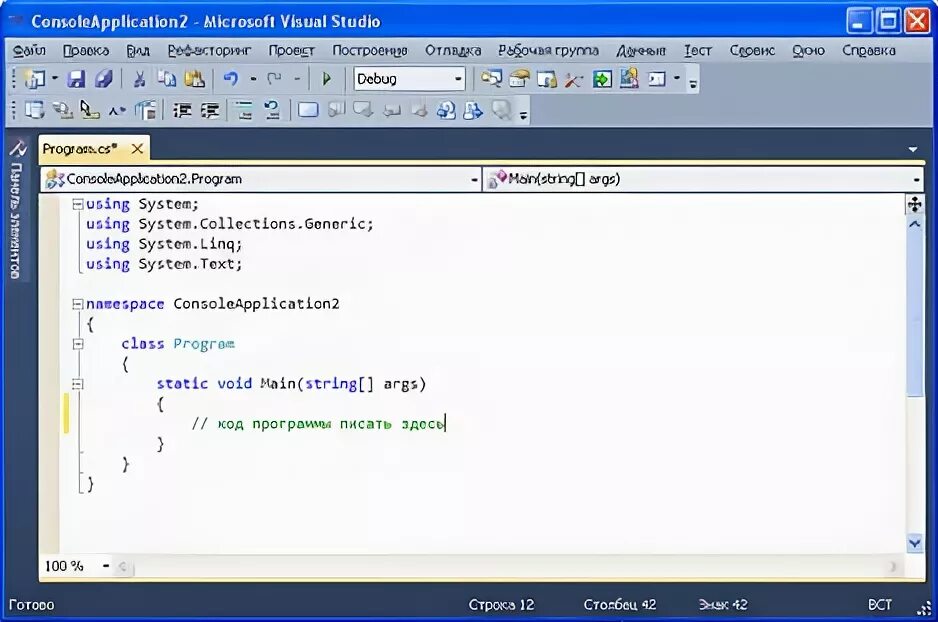Image resolution: width=938 pixels, height=622 pixels.
Task: Undo the last action with the blue arrow
Action: point(230,79)
